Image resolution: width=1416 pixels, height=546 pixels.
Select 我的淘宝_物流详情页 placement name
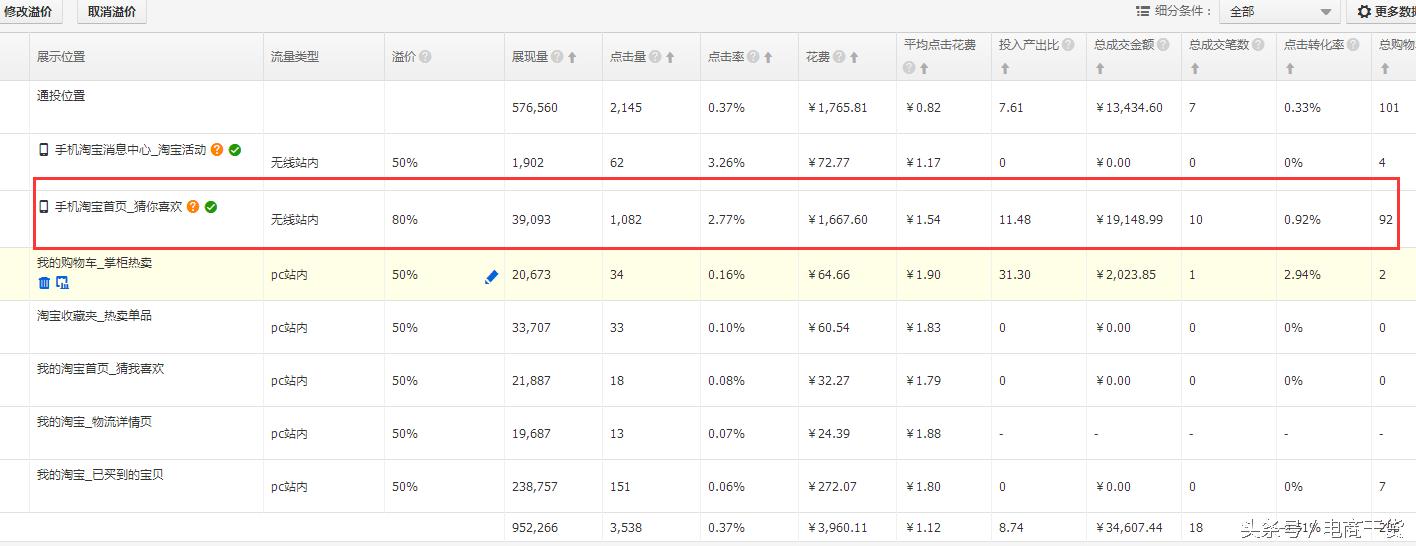pyautogui.click(x=95, y=422)
